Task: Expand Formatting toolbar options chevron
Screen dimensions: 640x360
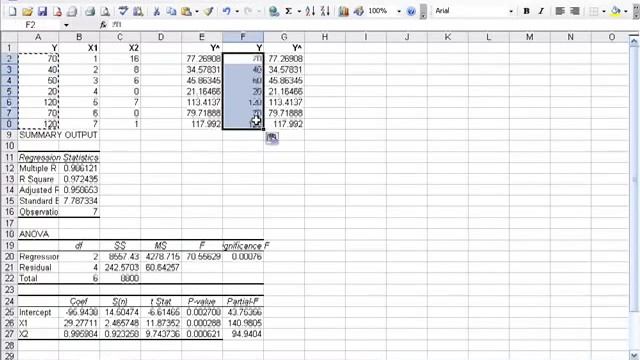Action: (x=636, y=11)
